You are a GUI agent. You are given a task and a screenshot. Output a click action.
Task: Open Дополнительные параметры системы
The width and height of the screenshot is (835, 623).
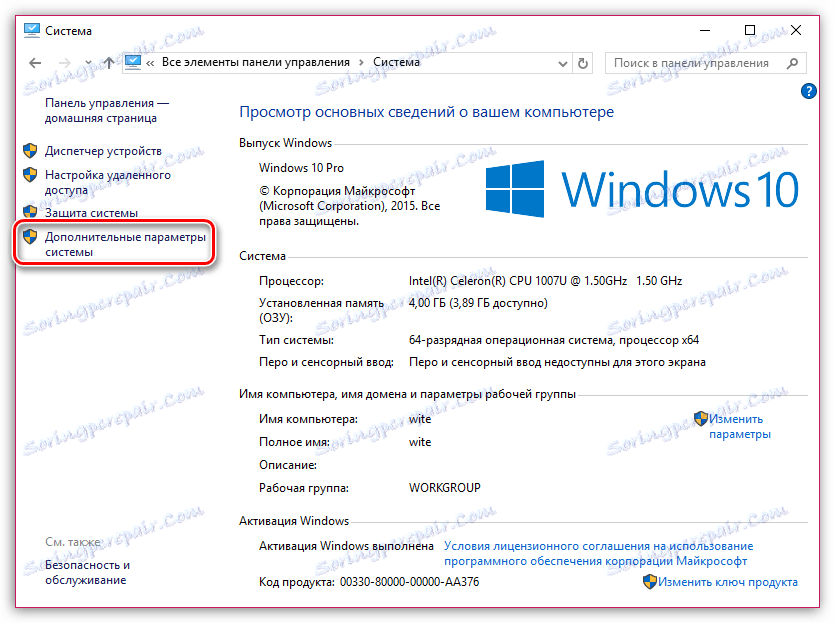125,244
